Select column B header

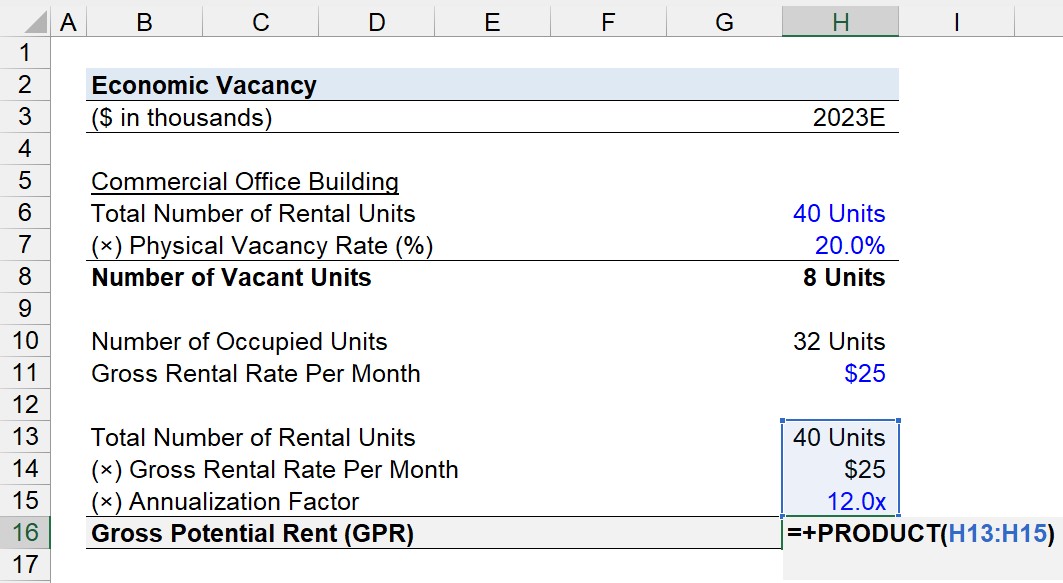point(144,22)
